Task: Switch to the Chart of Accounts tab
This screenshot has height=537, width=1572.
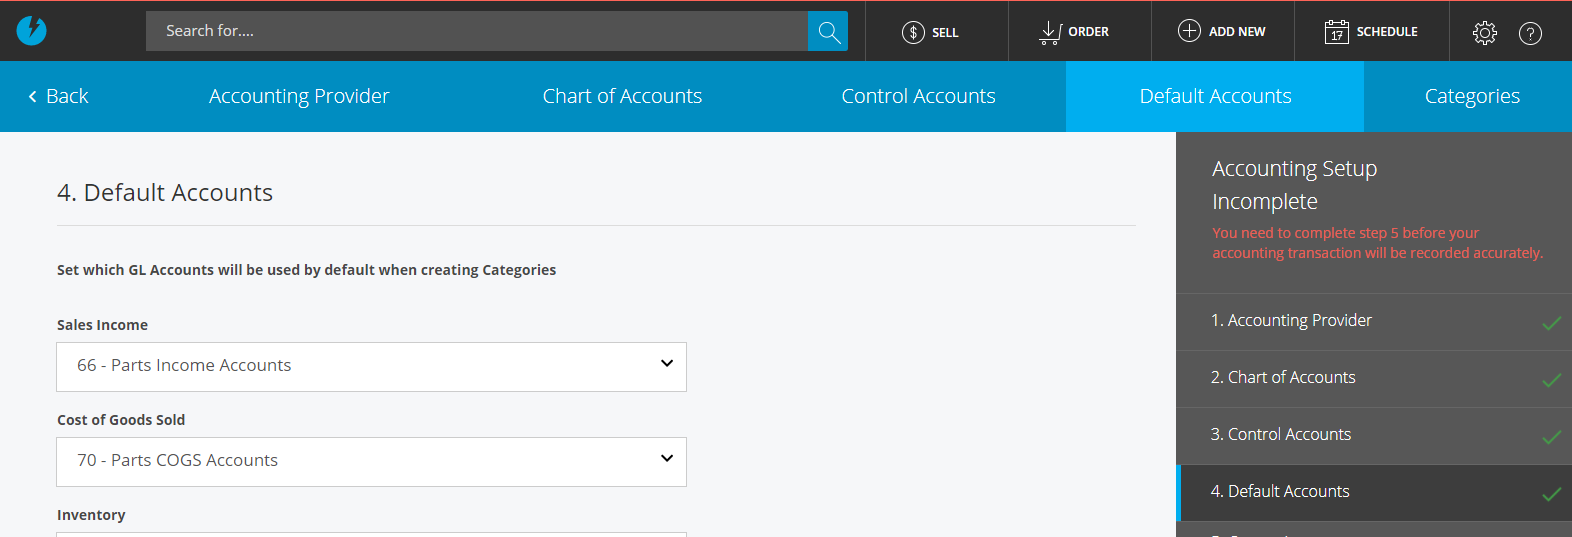Action: point(622,96)
